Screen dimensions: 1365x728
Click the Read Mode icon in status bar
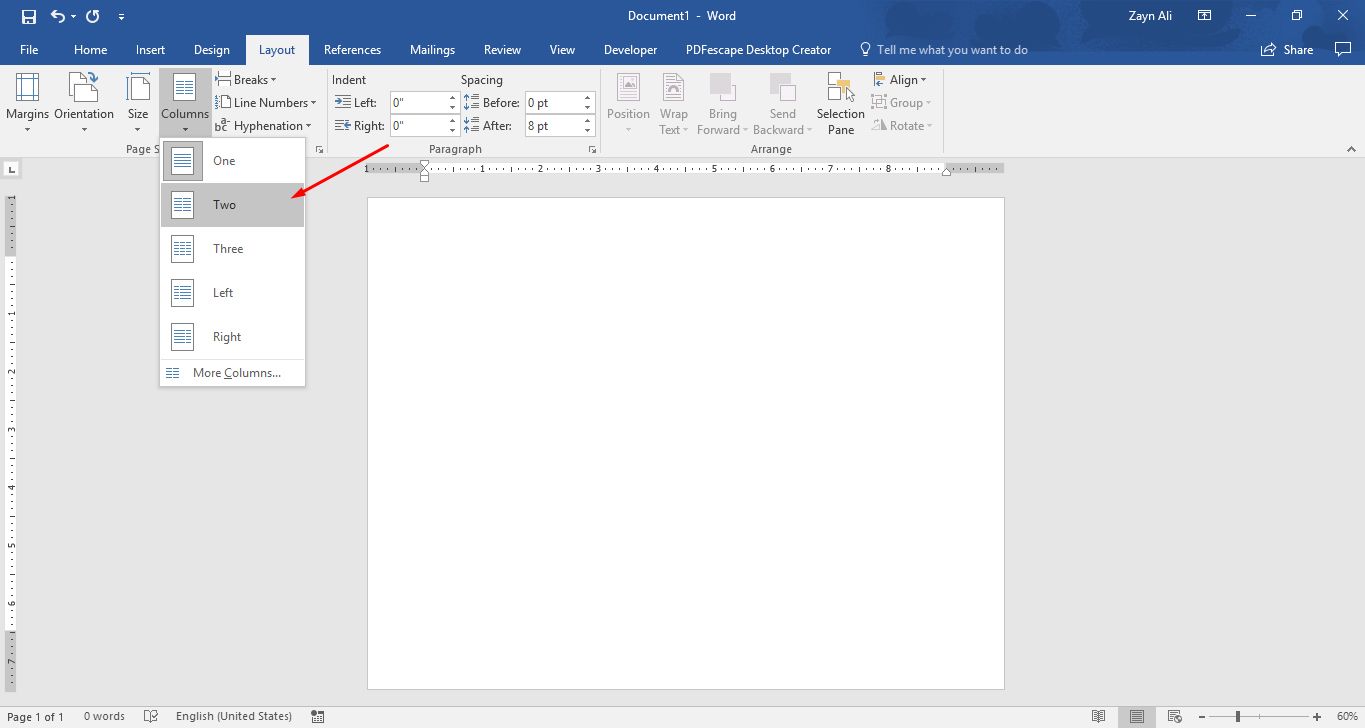pyautogui.click(x=1098, y=716)
